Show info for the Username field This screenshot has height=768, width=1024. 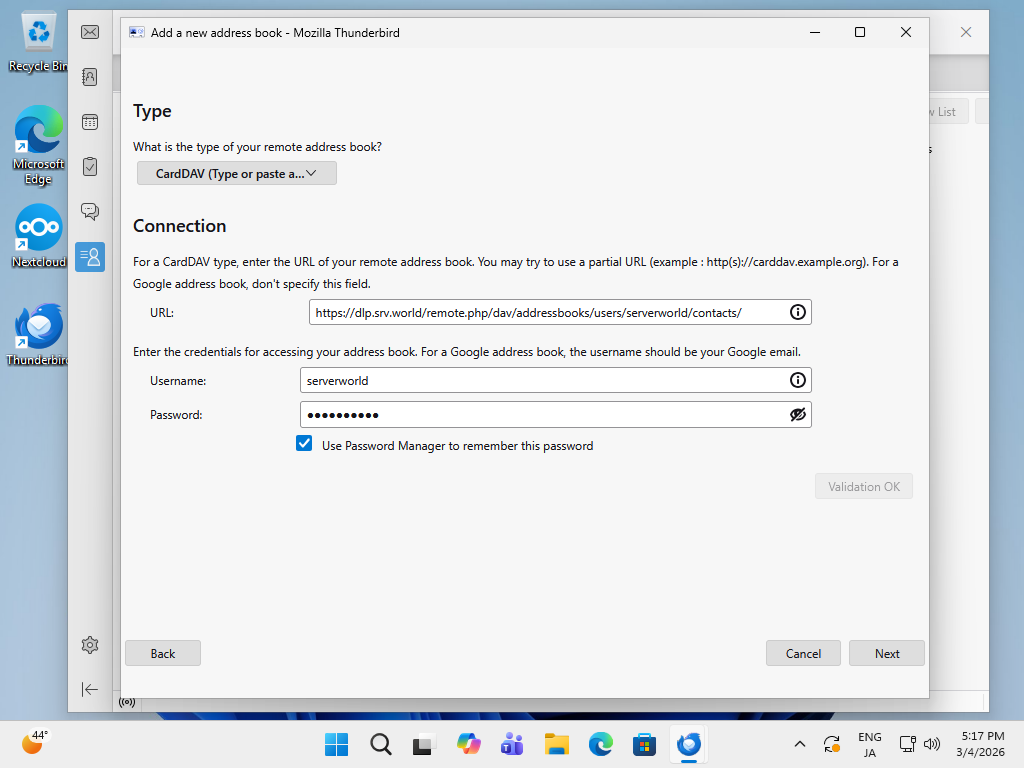click(x=797, y=380)
